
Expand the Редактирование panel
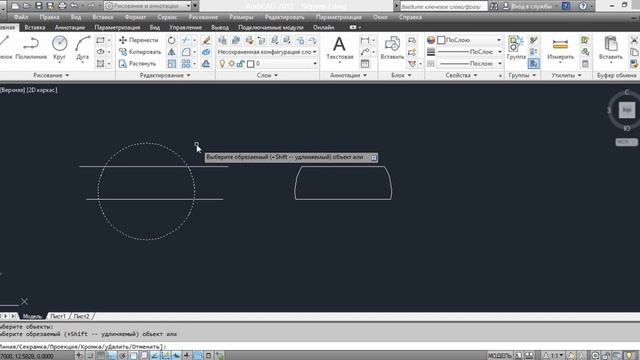coord(164,76)
